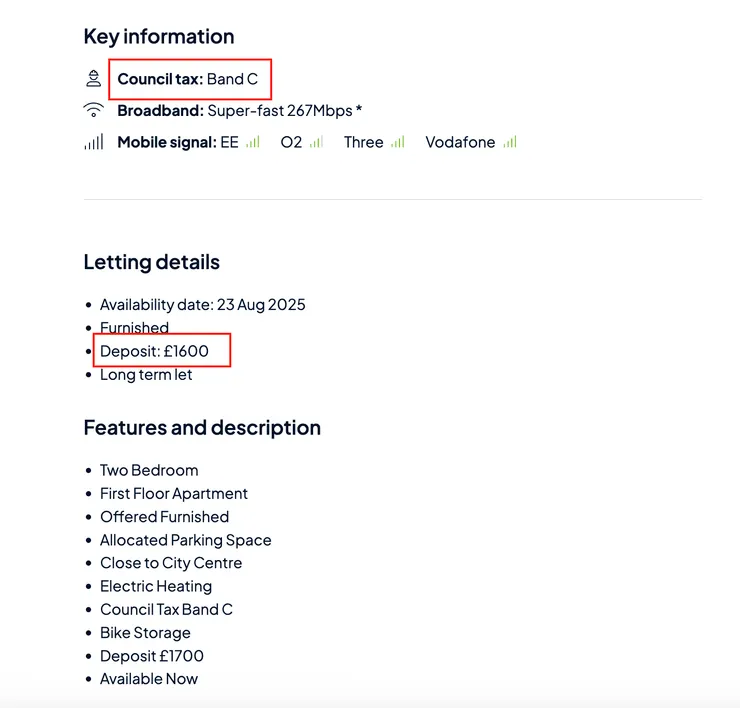Click the broadband wifi icon

[x=94, y=110]
